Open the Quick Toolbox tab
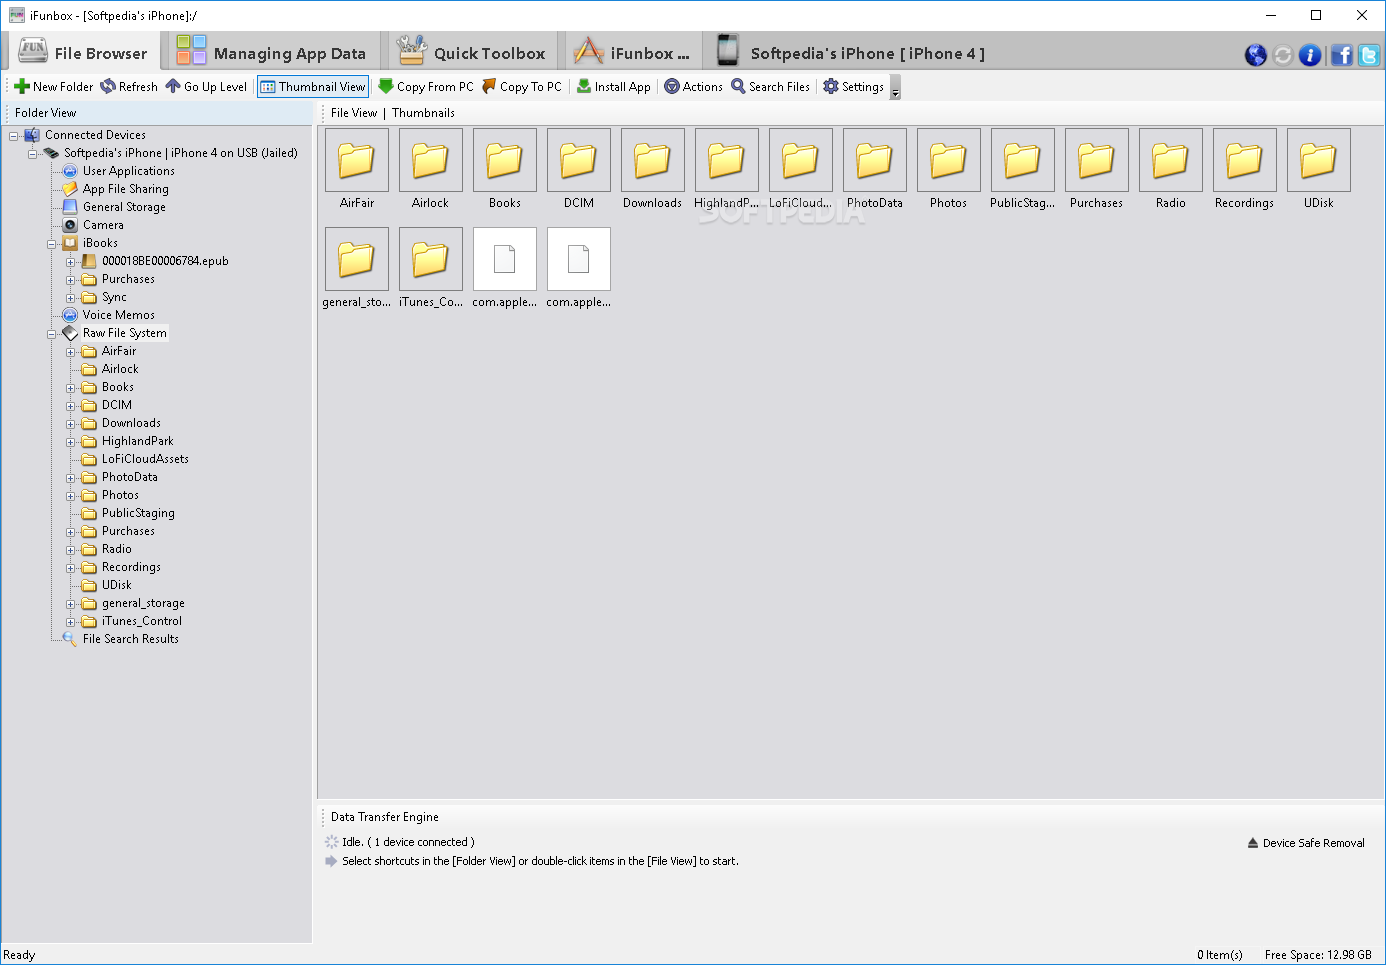The height and width of the screenshot is (965, 1386). [471, 53]
